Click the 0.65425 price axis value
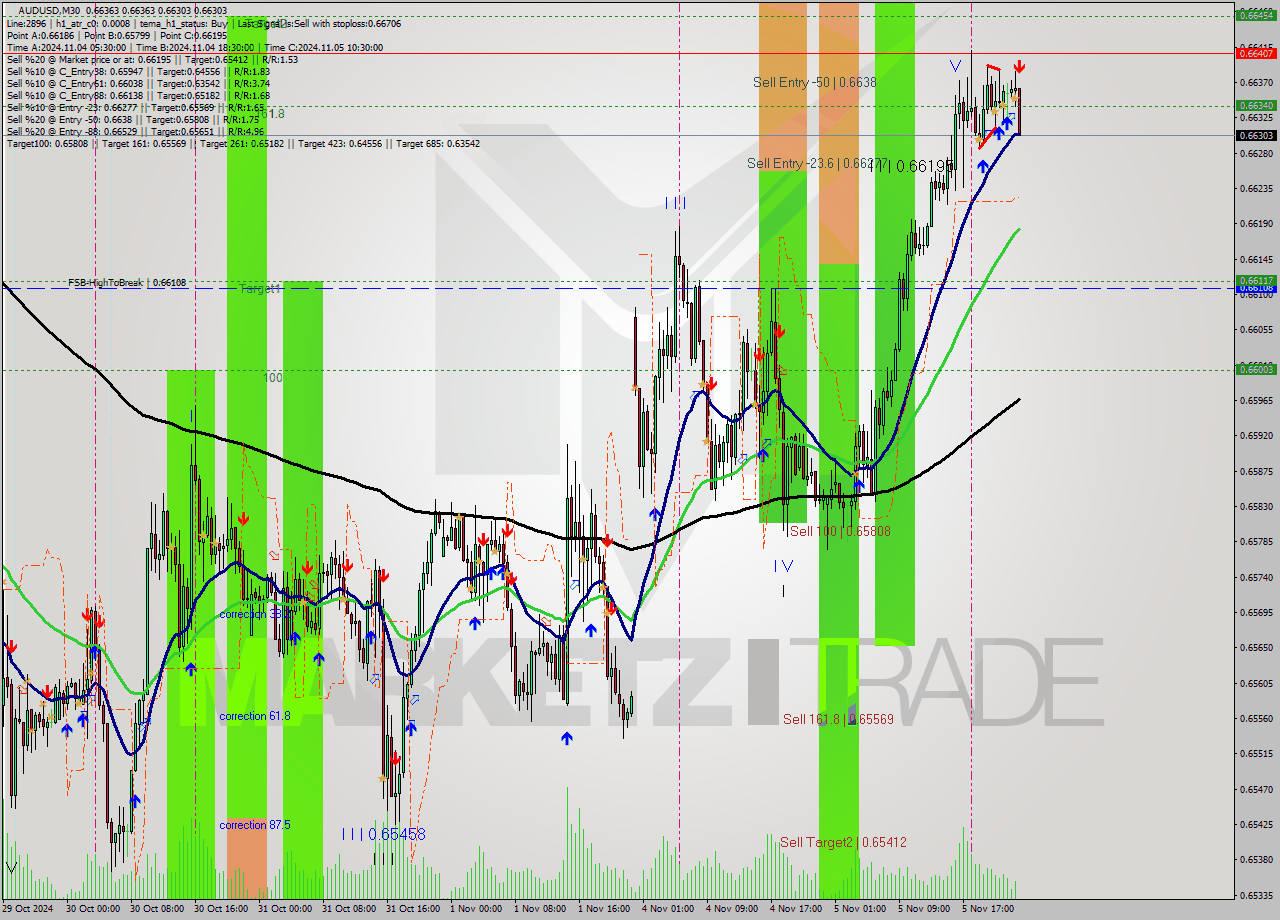Image resolution: width=1280 pixels, height=920 pixels. [x=1256, y=824]
